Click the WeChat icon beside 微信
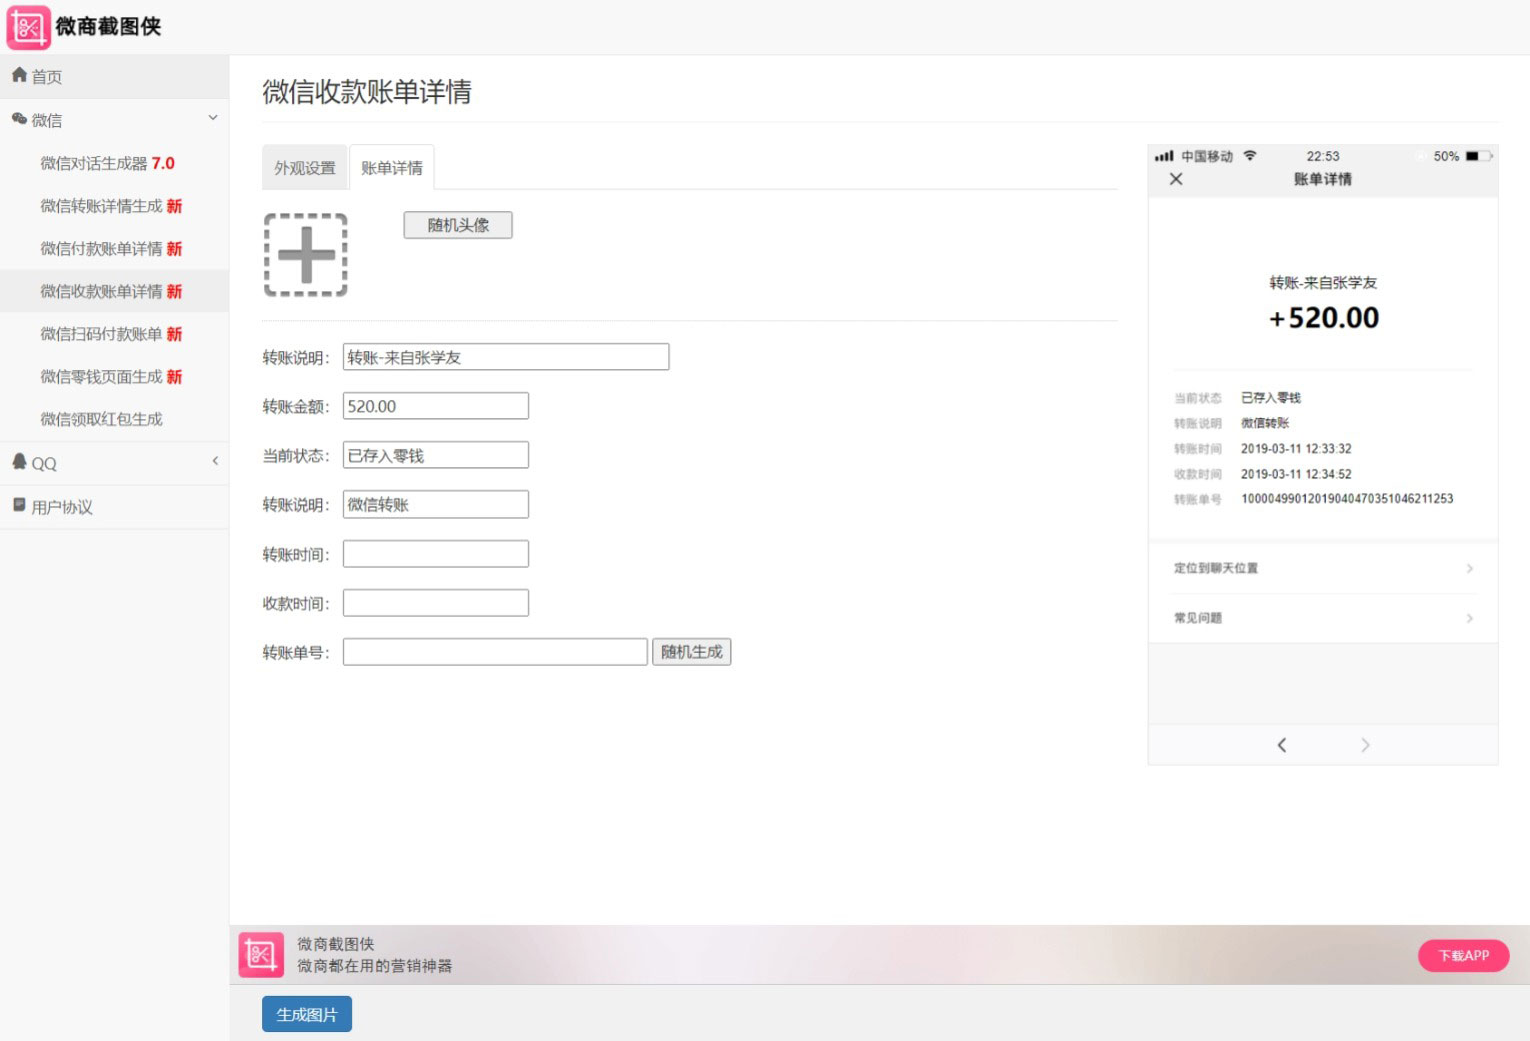 click(x=19, y=119)
